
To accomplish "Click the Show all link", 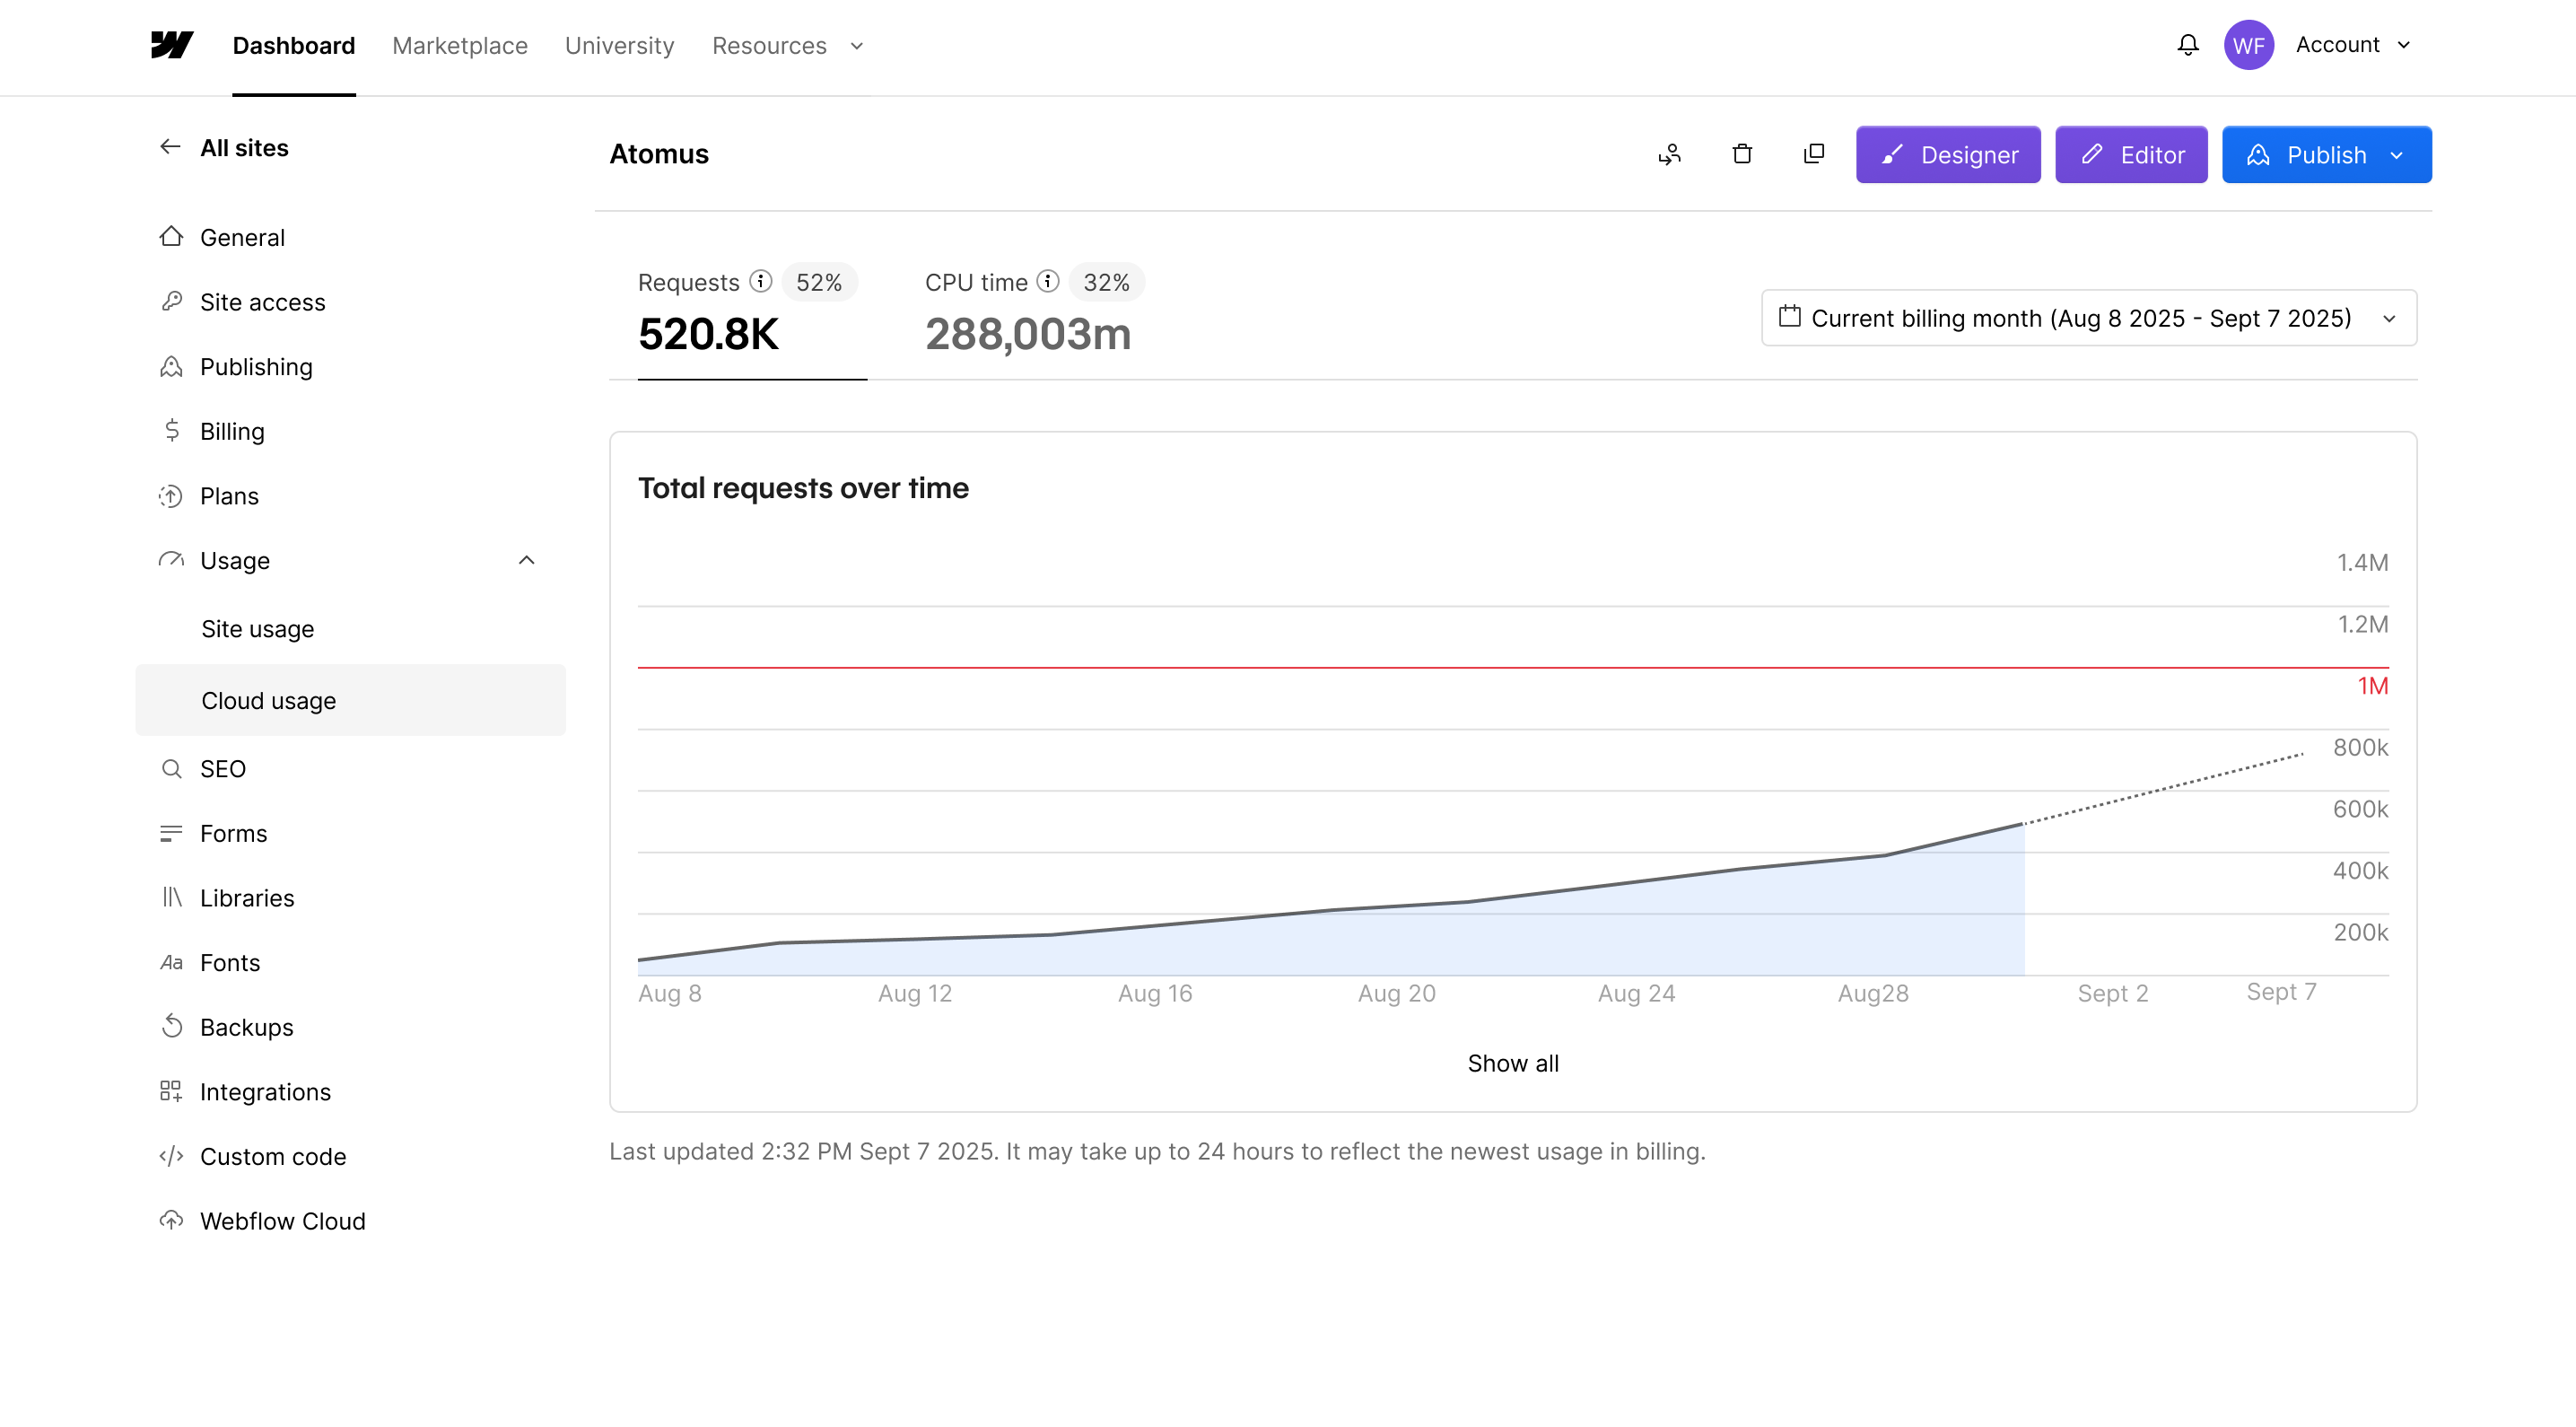I will click(x=1512, y=1063).
